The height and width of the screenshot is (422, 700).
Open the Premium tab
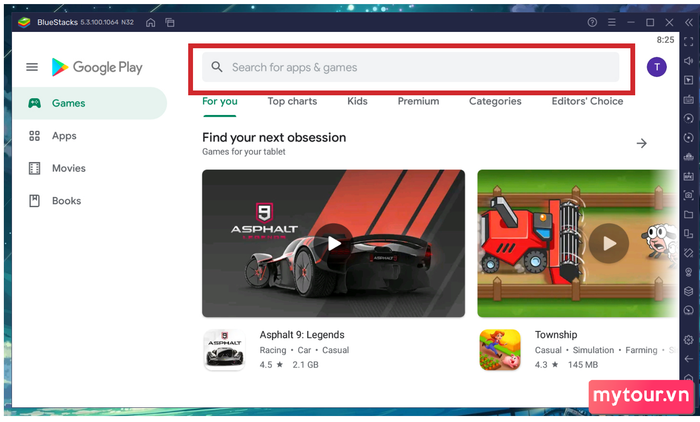click(x=418, y=101)
